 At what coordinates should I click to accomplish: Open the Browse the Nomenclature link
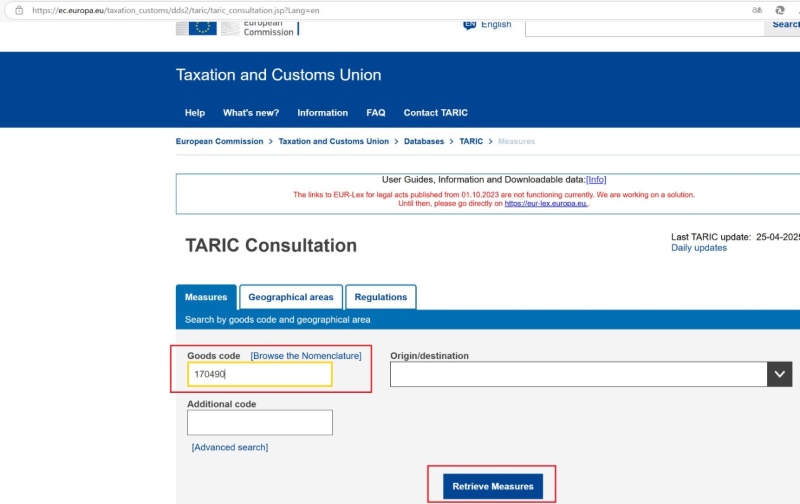[x=306, y=356]
